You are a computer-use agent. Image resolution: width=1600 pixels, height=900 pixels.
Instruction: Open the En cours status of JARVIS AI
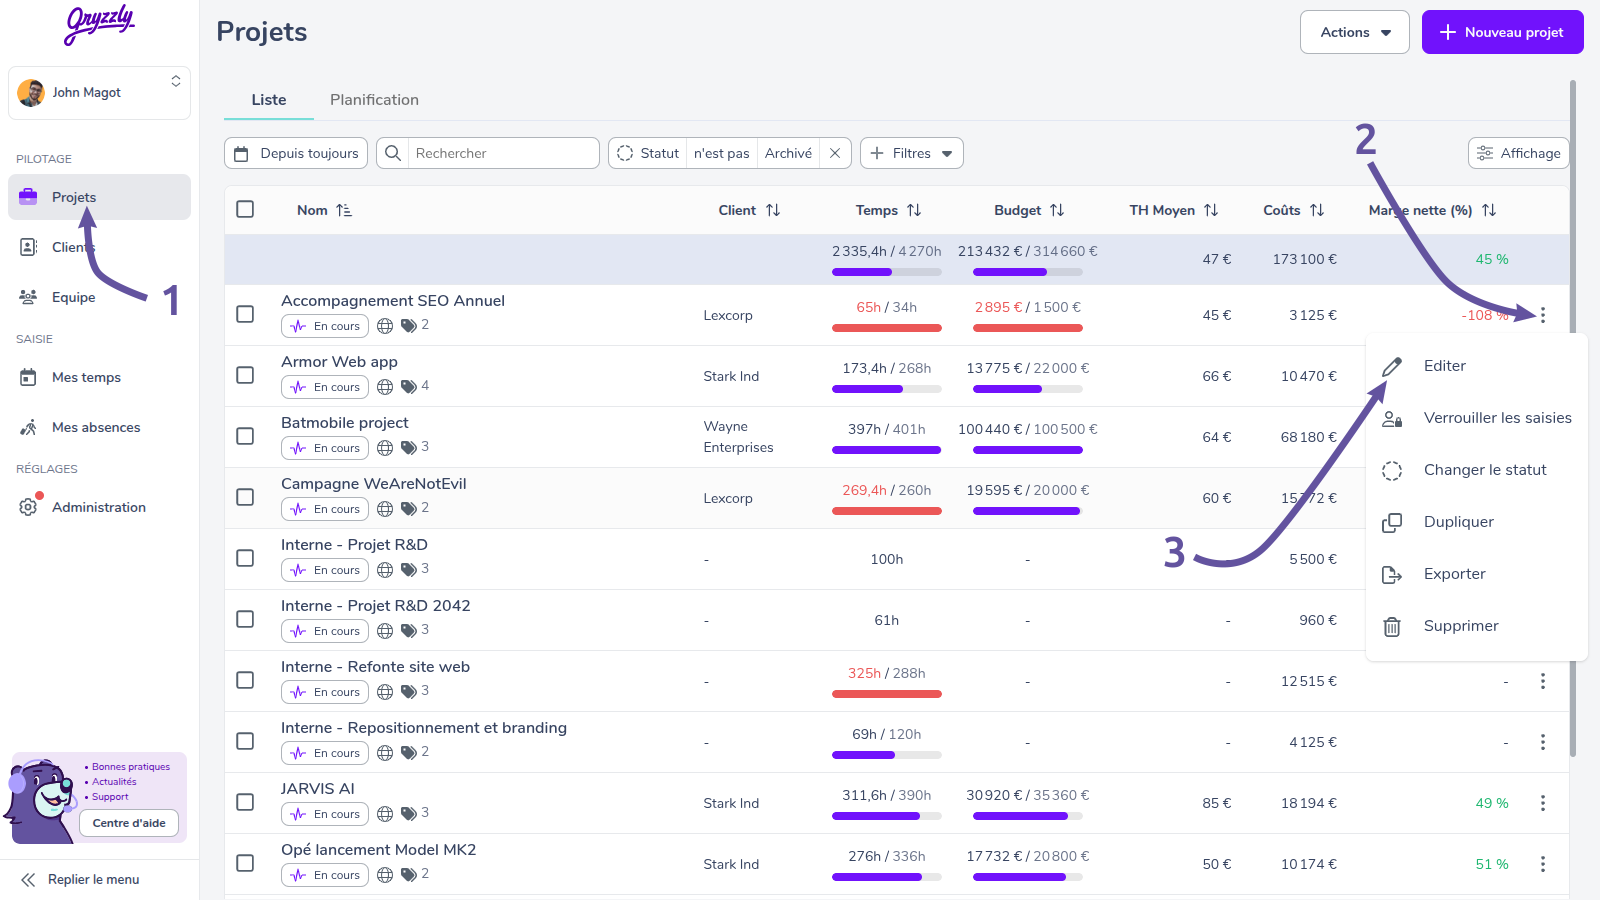click(325, 814)
